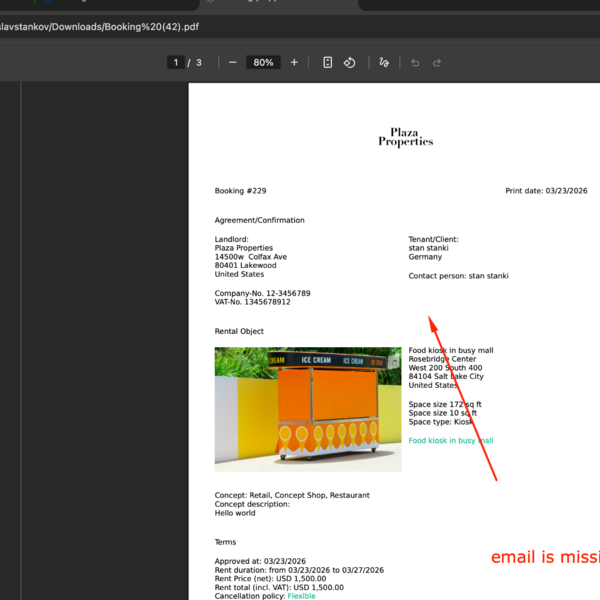The height and width of the screenshot is (600, 600).
Task: Click the Print date text
Action: (x=546, y=191)
